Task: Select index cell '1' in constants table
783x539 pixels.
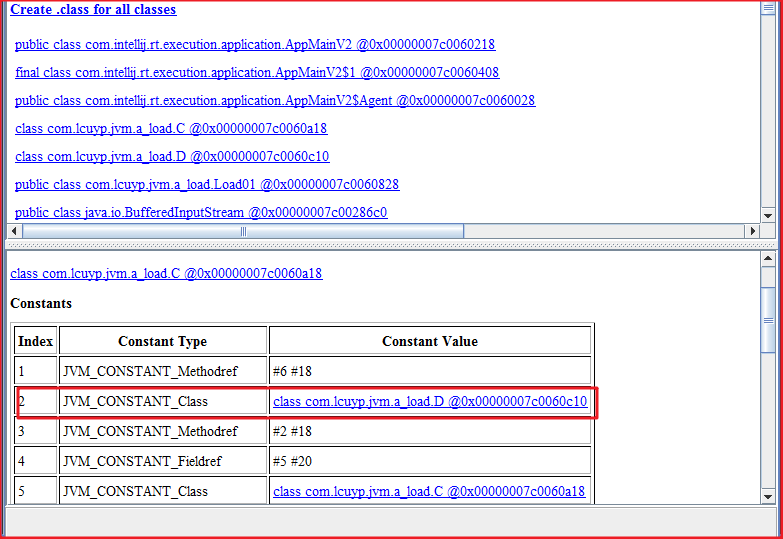Action: click(x=35, y=371)
